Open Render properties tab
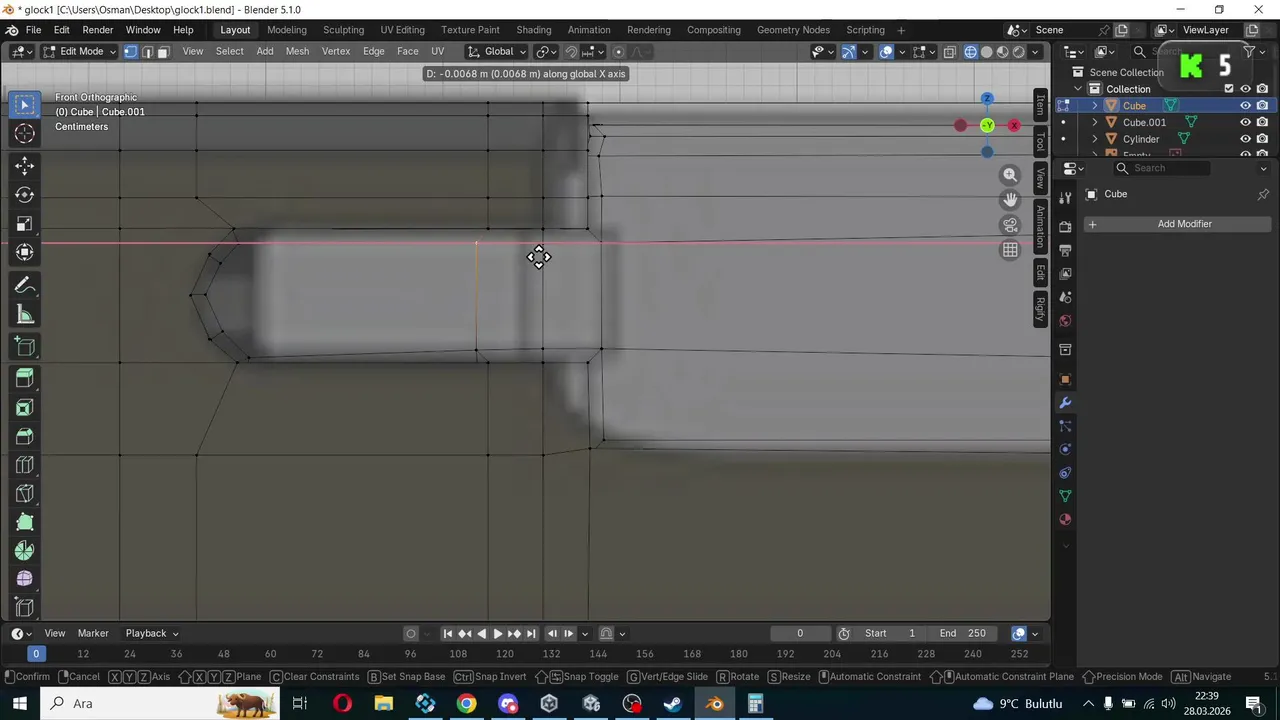The width and height of the screenshot is (1280, 720). coord(1065,227)
